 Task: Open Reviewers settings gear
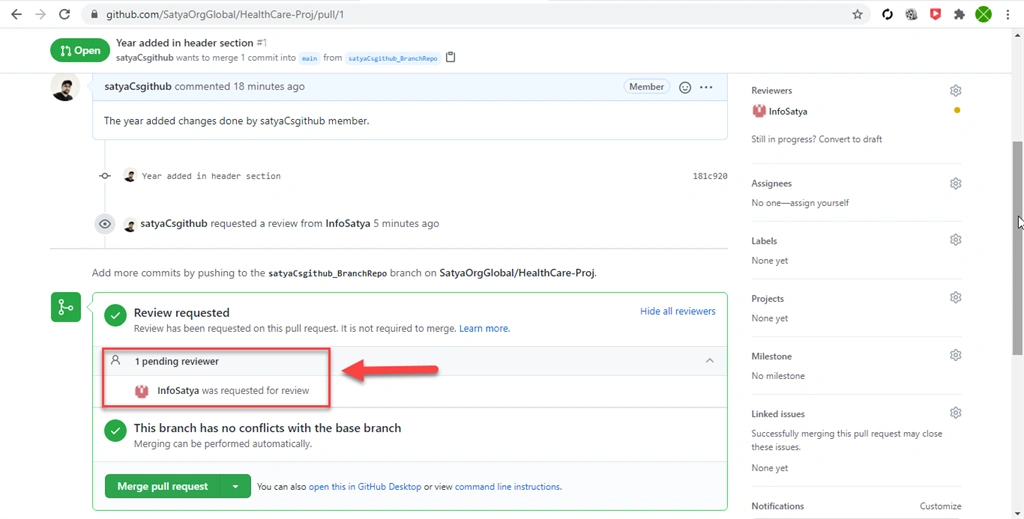click(955, 91)
